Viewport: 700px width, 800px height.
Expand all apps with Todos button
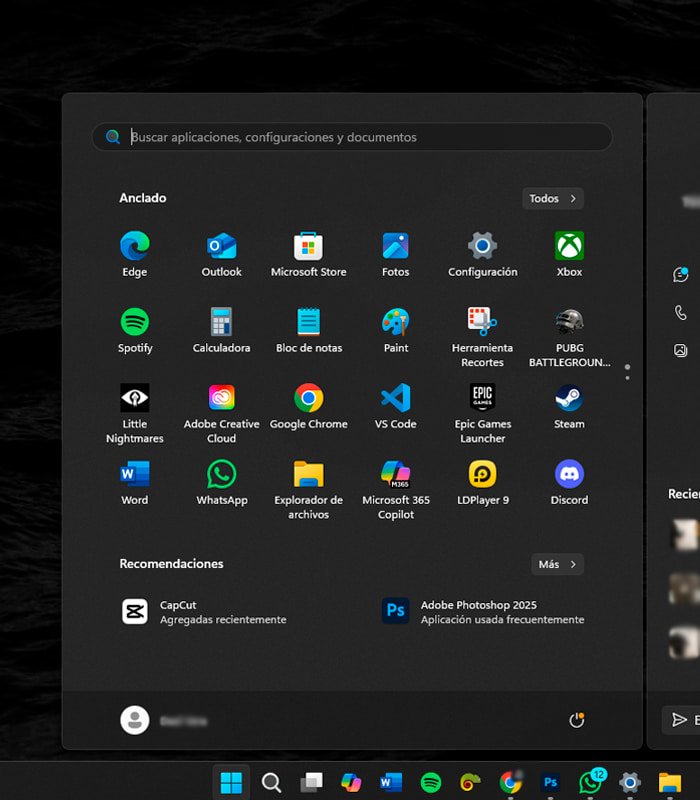[x=553, y=198]
